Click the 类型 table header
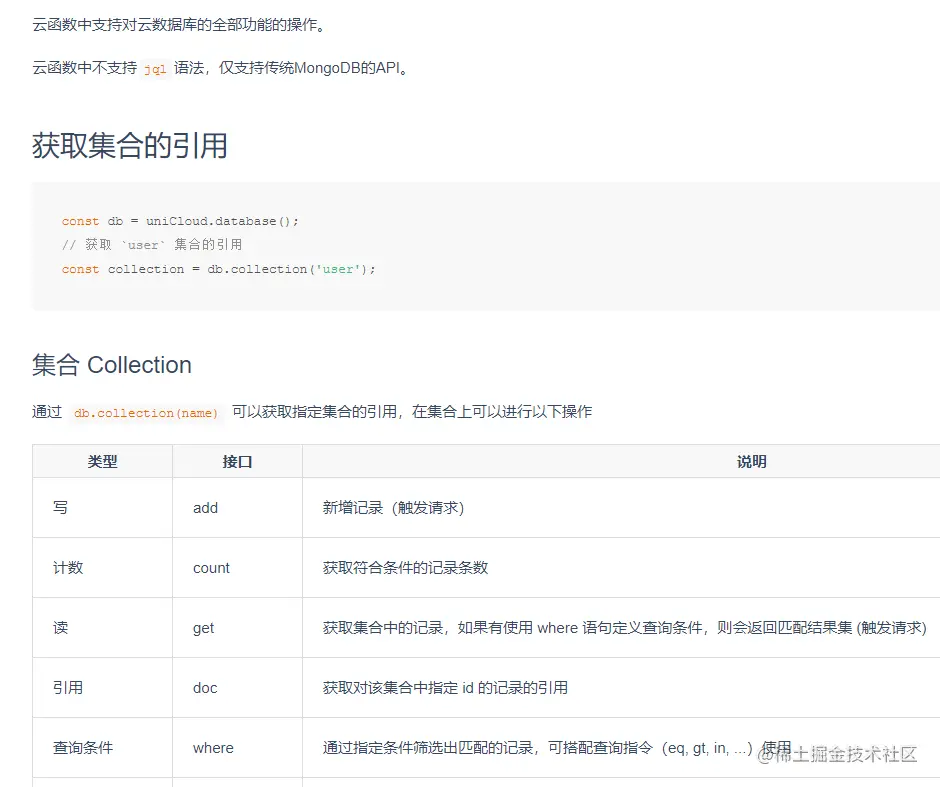This screenshot has width=940, height=787. (102, 461)
